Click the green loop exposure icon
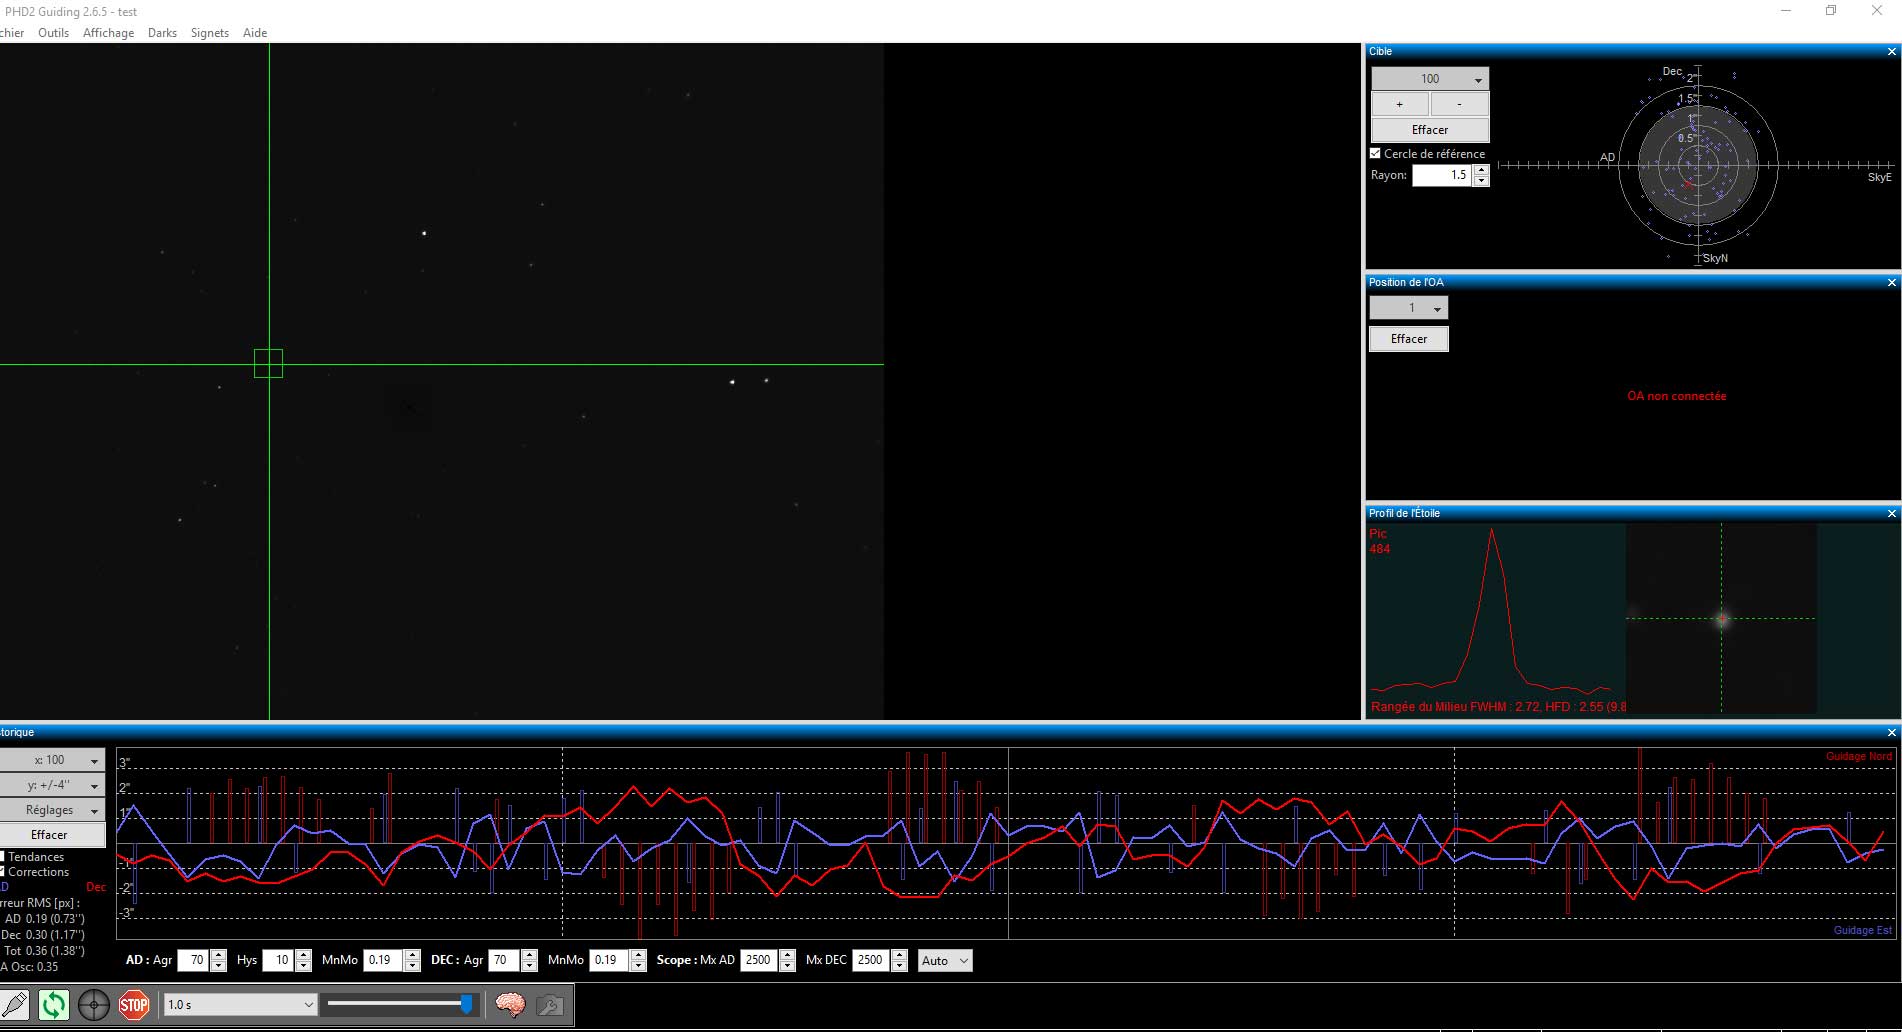The image size is (1902, 1032). point(54,1005)
